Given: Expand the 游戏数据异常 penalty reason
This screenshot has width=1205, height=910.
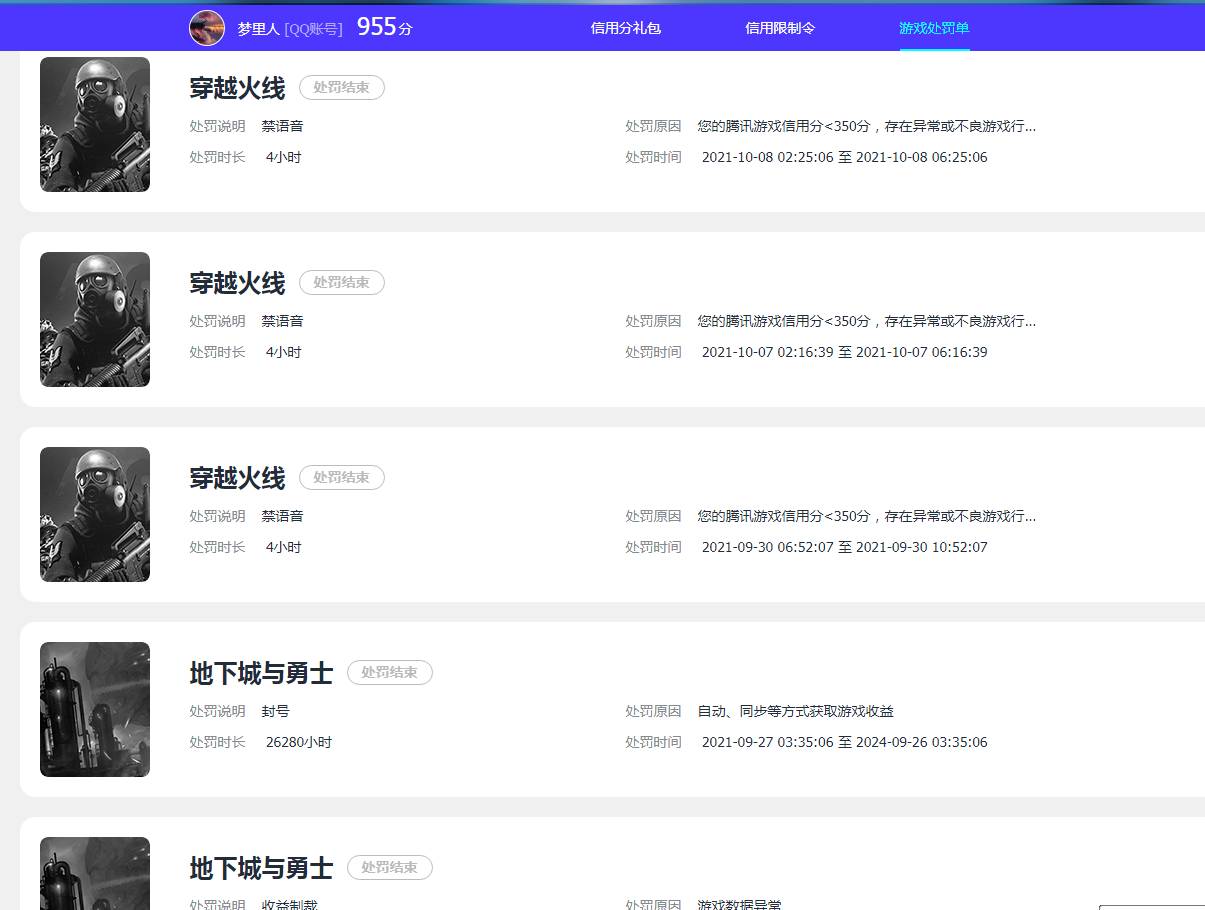Looking at the screenshot, I should tap(737, 903).
